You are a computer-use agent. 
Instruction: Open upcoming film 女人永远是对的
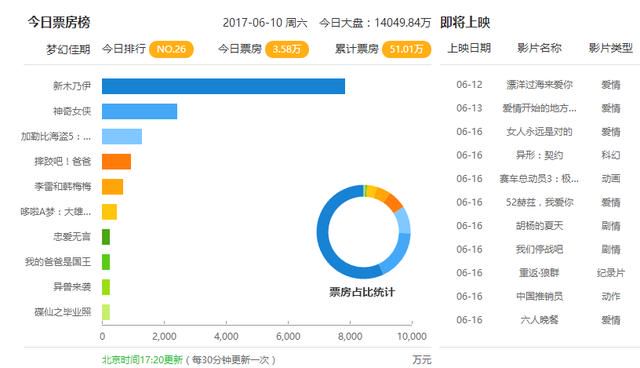pos(539,132)
